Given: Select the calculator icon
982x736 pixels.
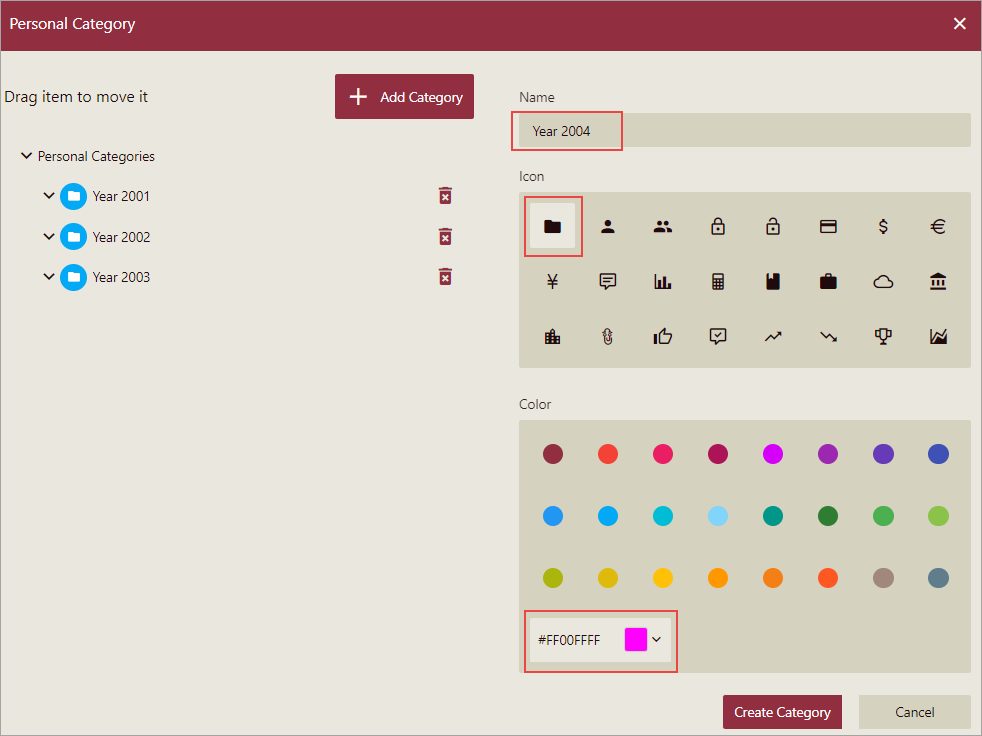Looking at the screenshot, I should (x=718, y=281).
